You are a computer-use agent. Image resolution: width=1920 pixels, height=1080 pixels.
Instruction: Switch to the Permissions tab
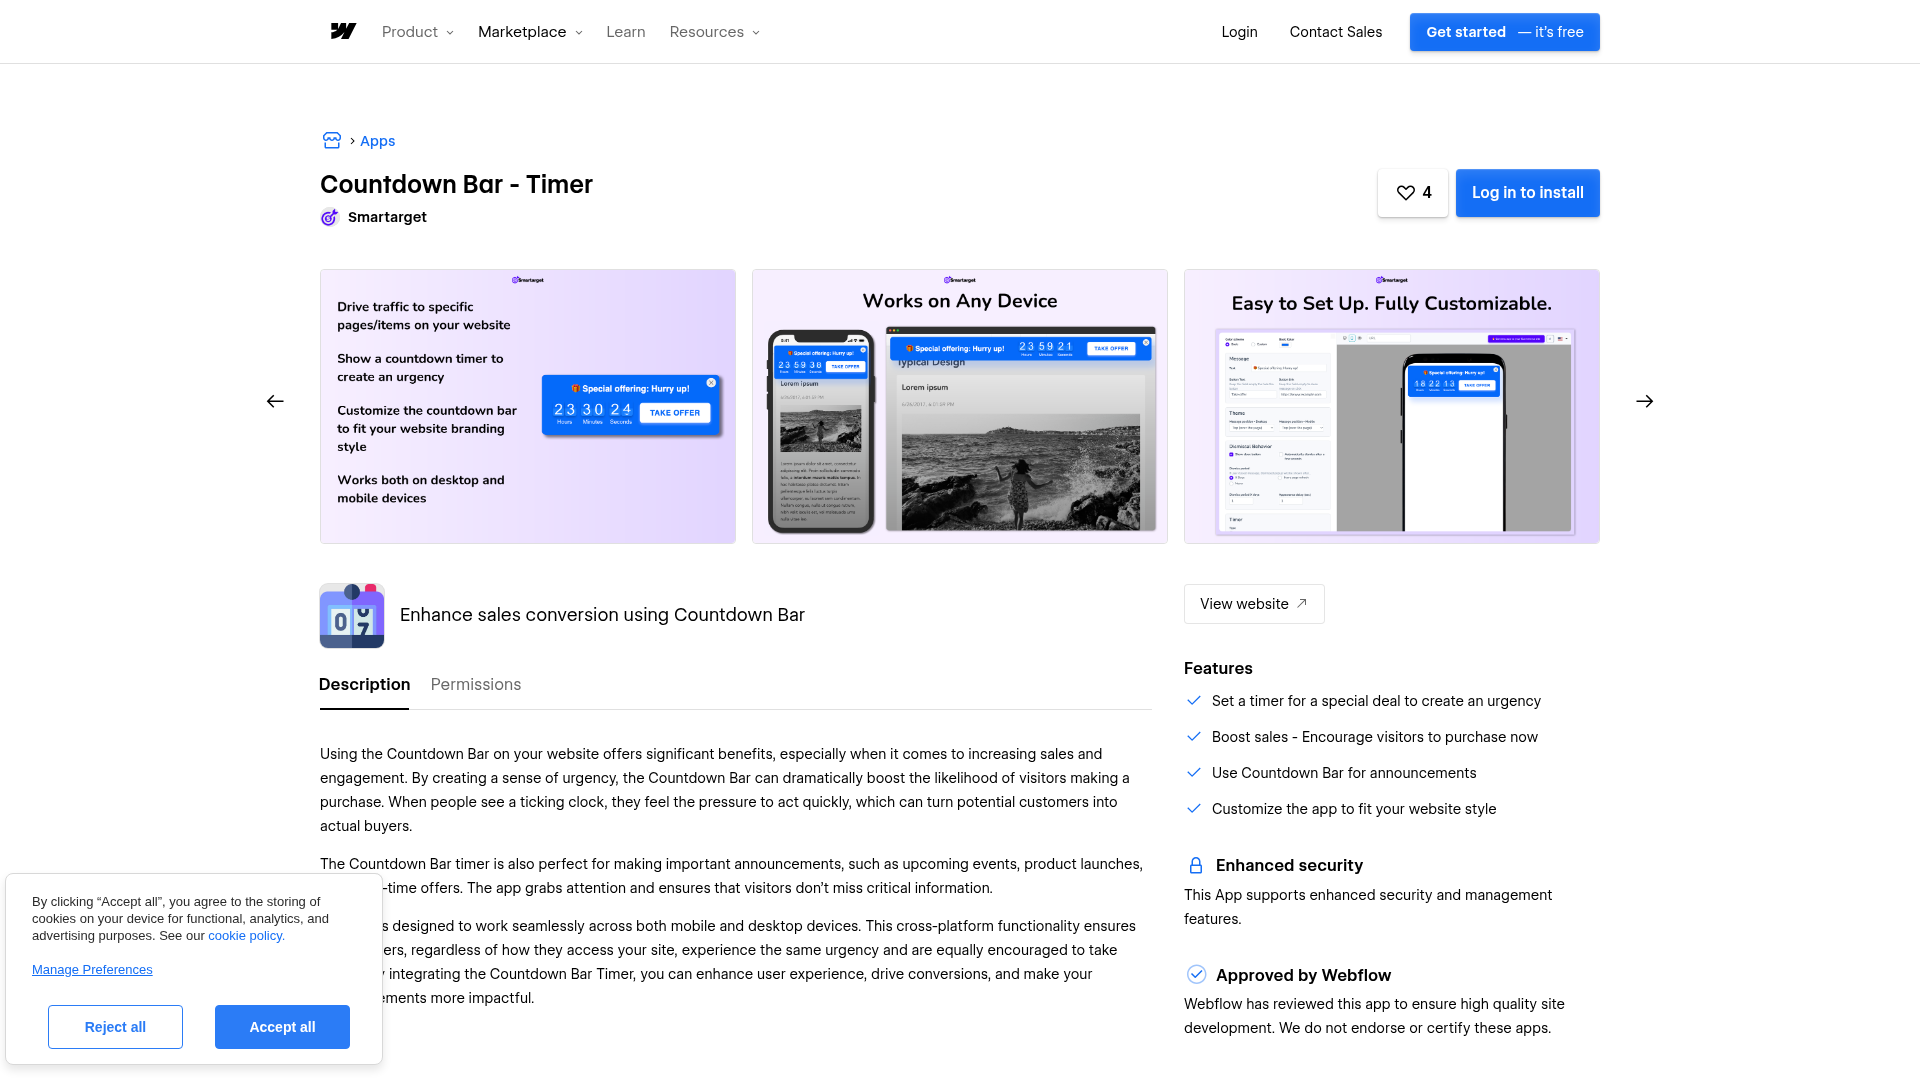[476, 685]
